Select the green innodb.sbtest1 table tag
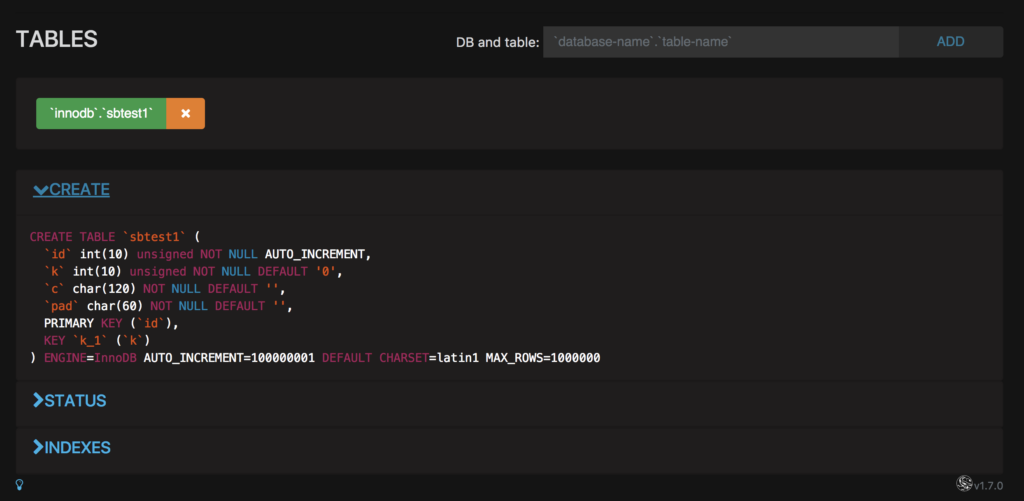Screen dimensions: 1024x501 click(101, 114)
